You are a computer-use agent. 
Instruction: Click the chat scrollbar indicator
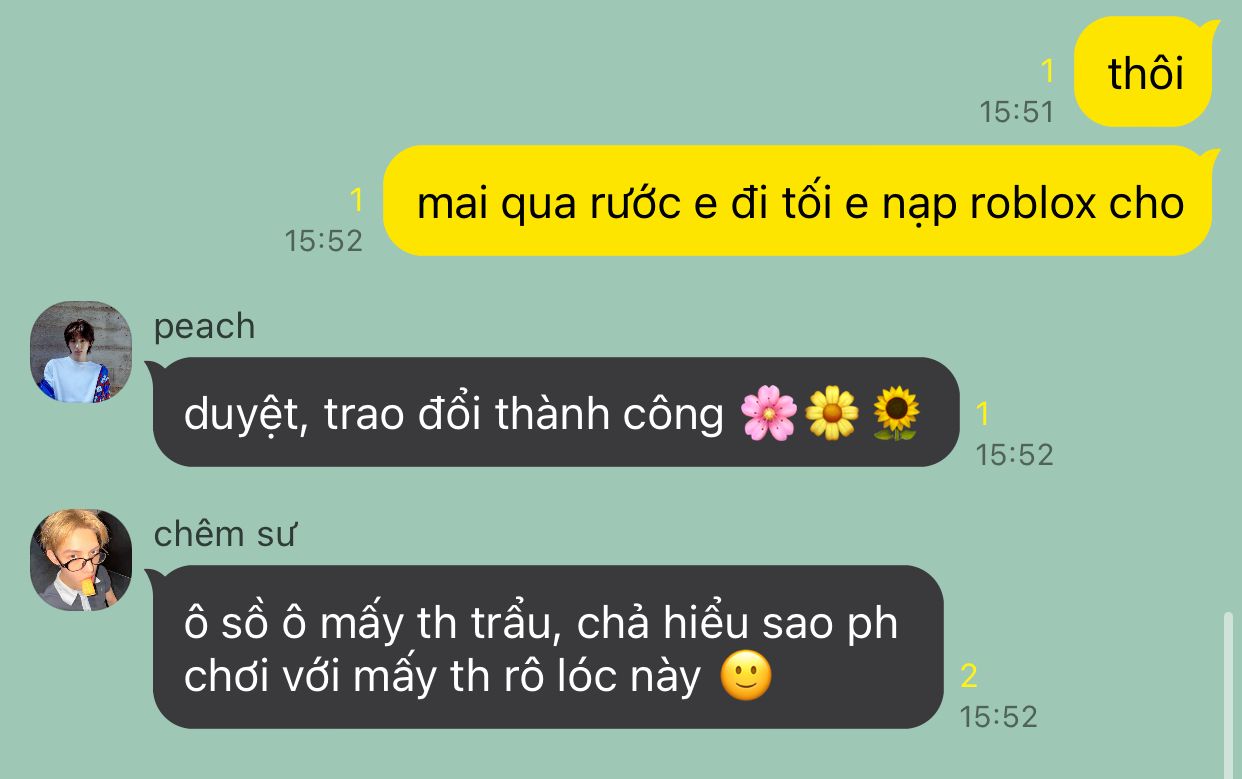click(x=1229, y=695)
